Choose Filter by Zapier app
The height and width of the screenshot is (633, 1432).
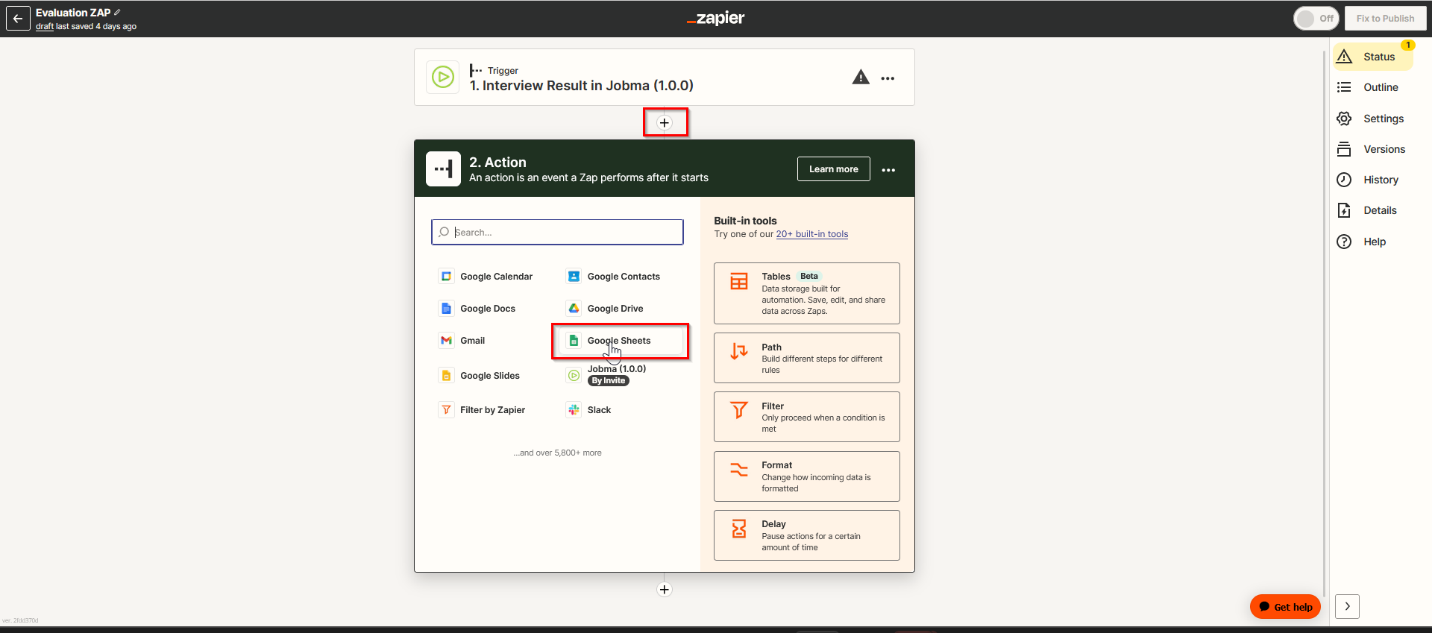click(482, 410)
